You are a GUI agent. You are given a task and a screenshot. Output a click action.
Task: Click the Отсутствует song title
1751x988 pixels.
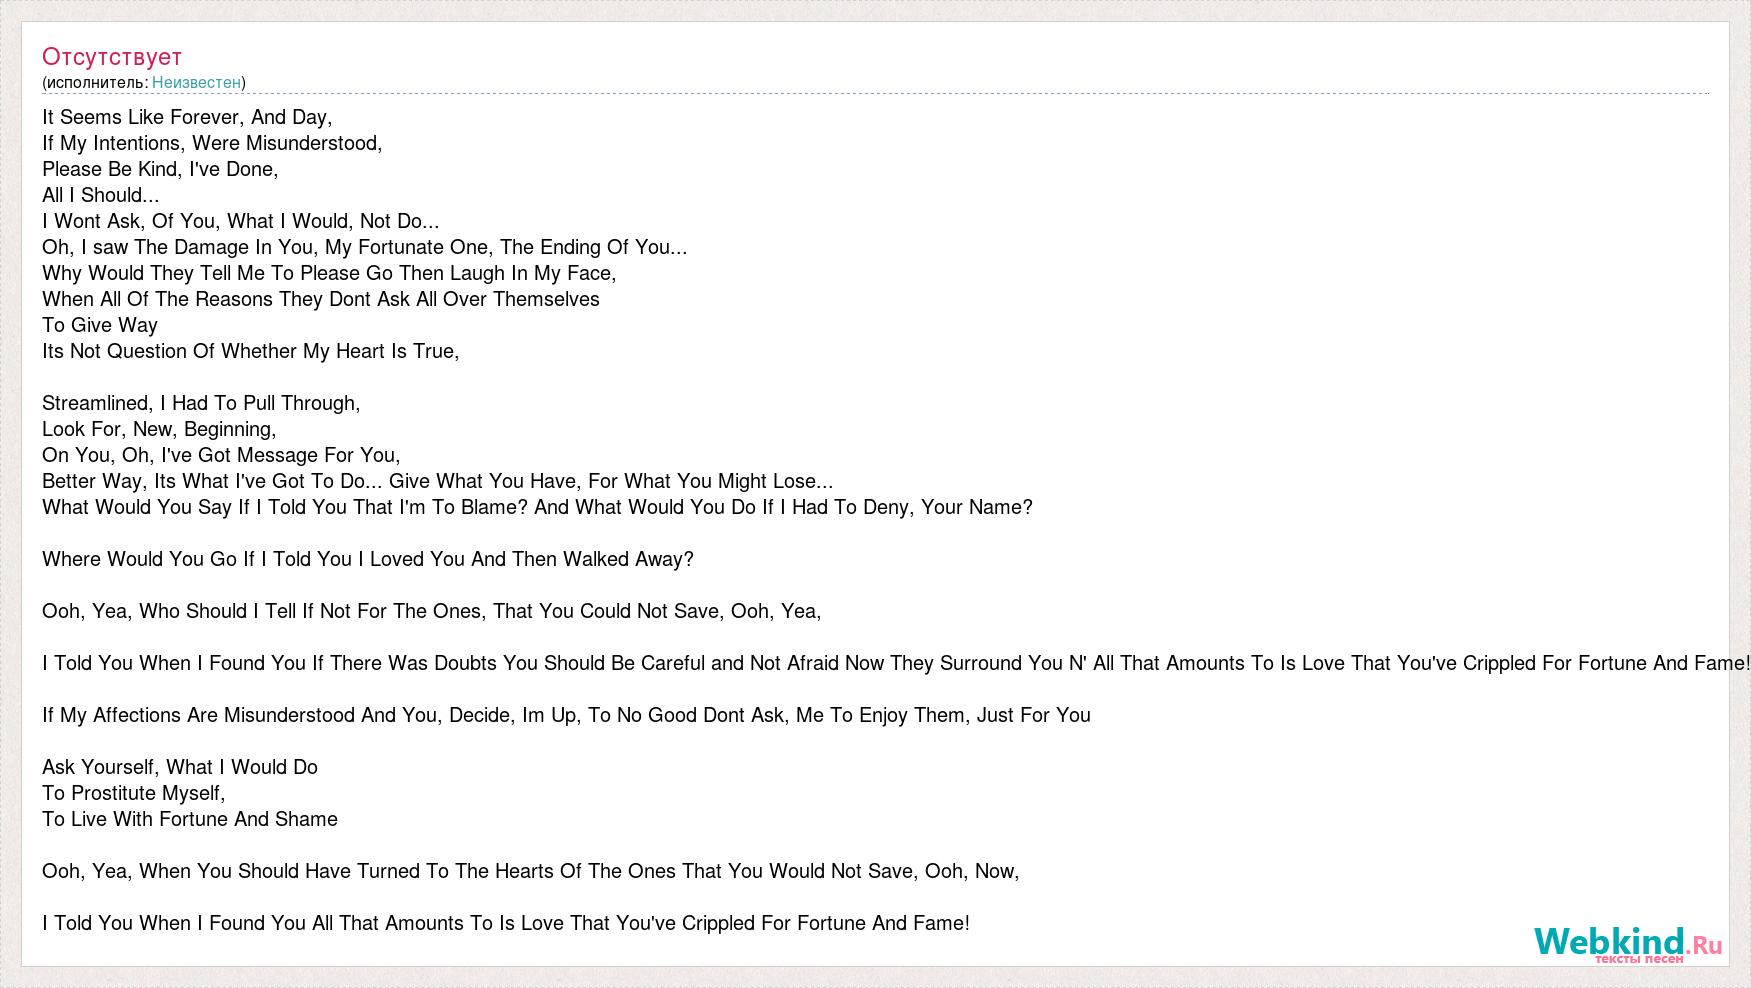tap(112, 57)
